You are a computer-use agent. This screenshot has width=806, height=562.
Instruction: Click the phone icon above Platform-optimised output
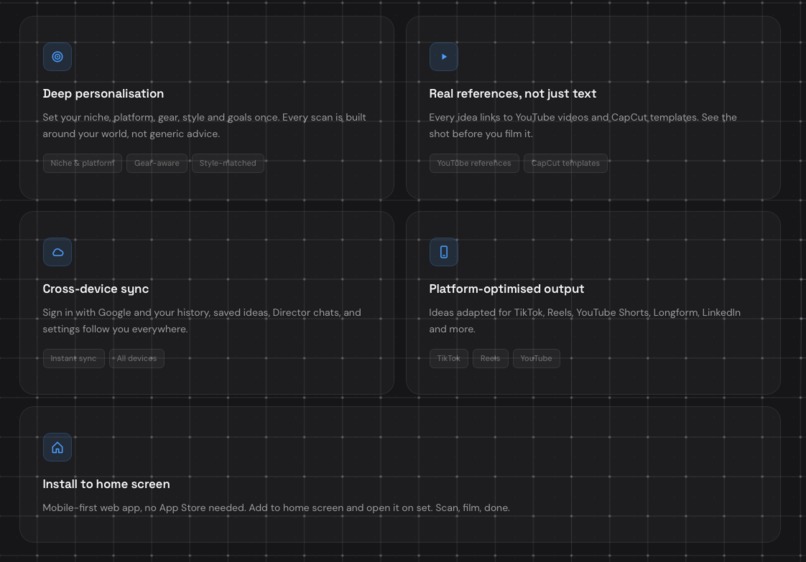444,252
